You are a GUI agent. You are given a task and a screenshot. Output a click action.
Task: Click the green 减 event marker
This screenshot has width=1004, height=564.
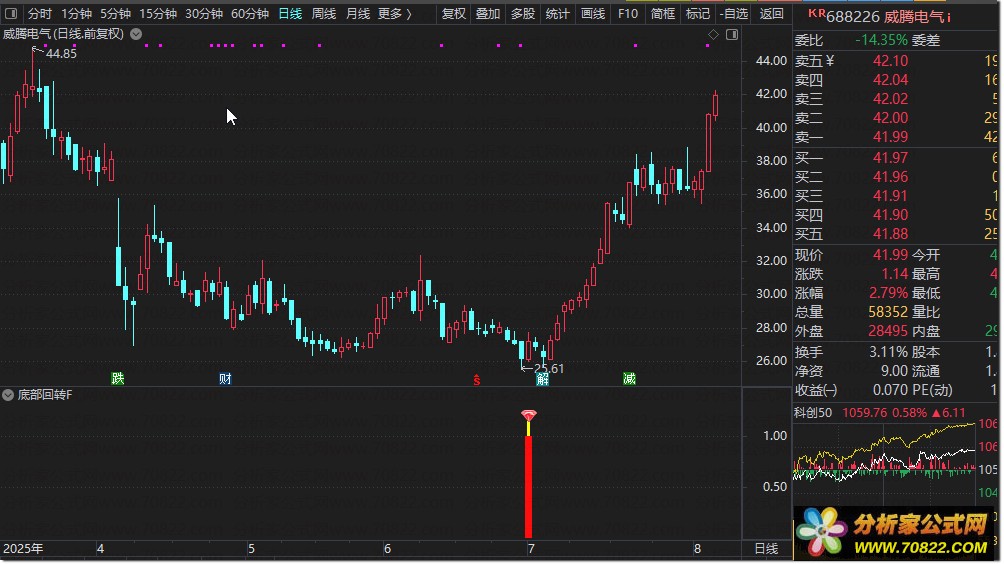(629, 378)
